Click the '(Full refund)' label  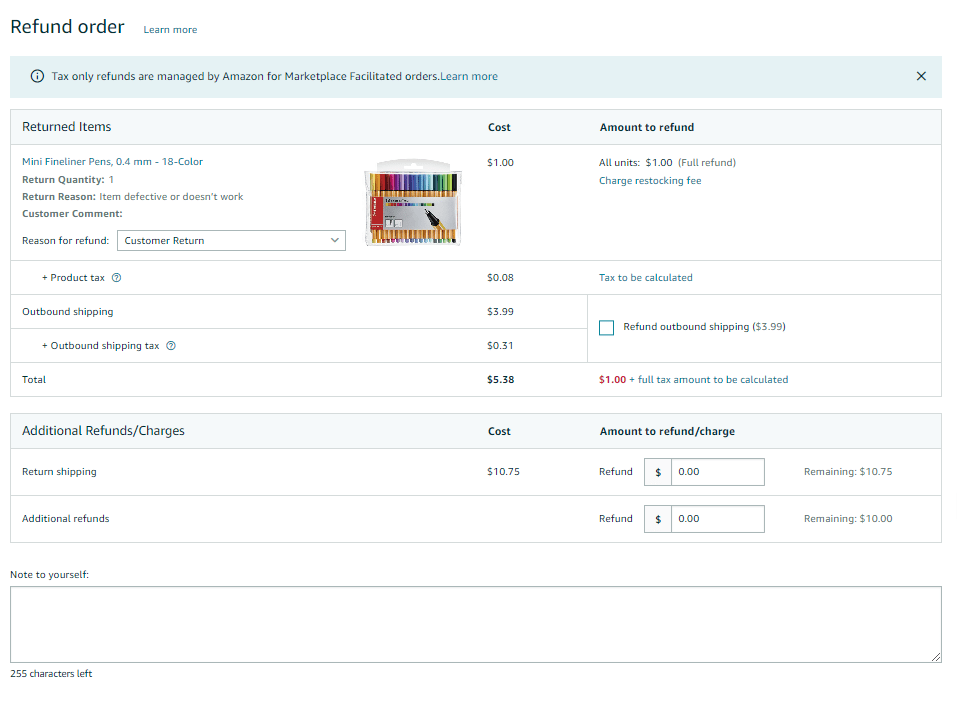tap(707, 163)
